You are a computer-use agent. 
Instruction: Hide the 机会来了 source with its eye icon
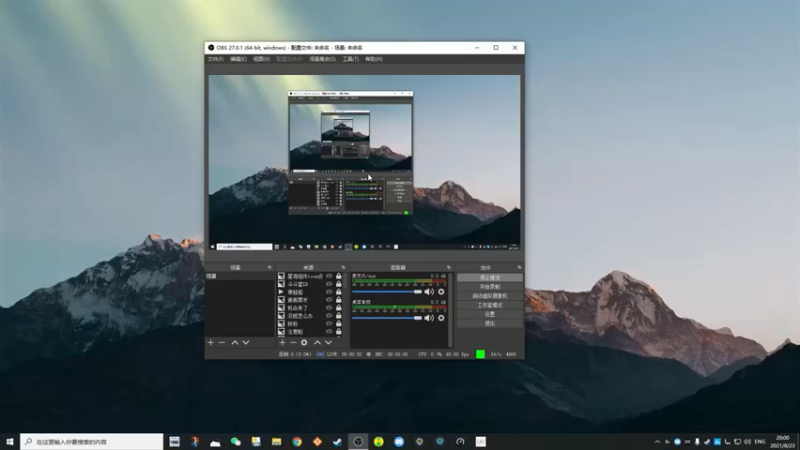[329, 308]
